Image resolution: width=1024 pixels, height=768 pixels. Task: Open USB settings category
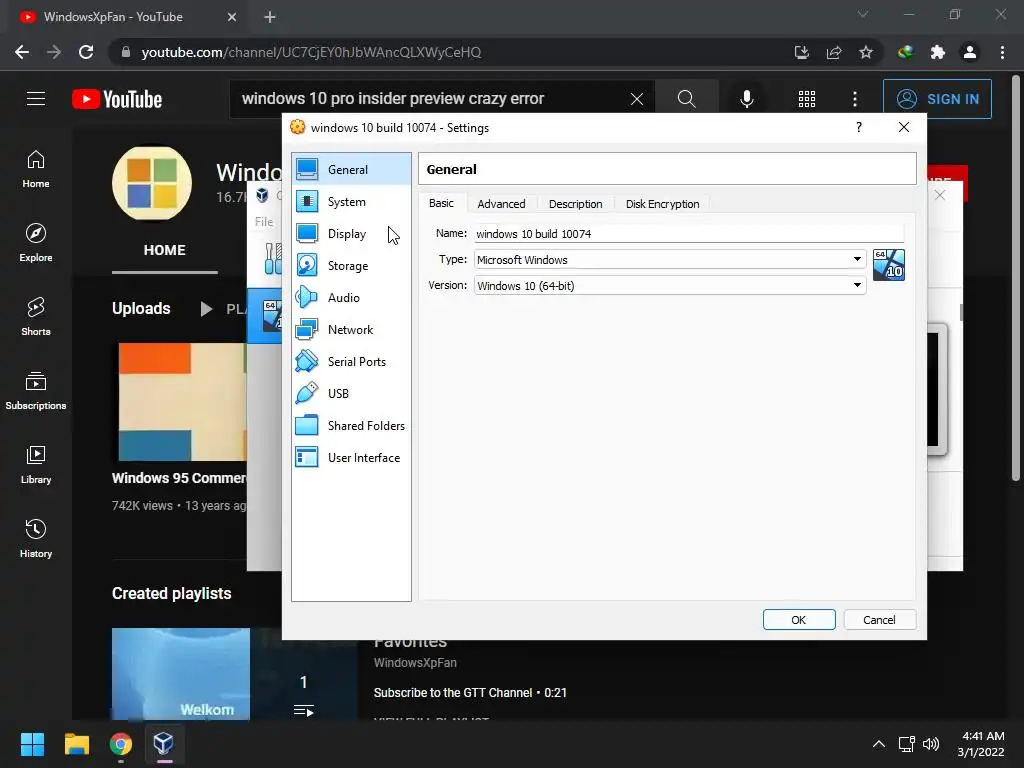[351, 393]
